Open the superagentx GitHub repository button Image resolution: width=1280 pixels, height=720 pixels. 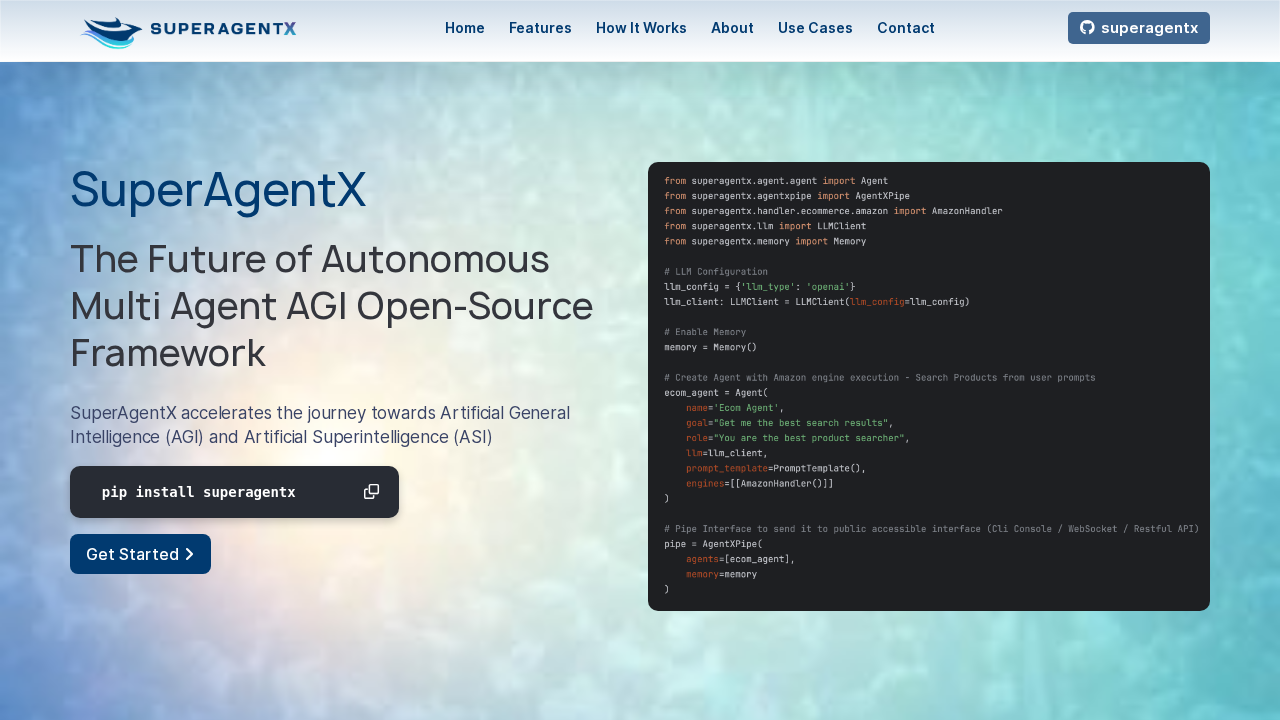[1138, 27]
